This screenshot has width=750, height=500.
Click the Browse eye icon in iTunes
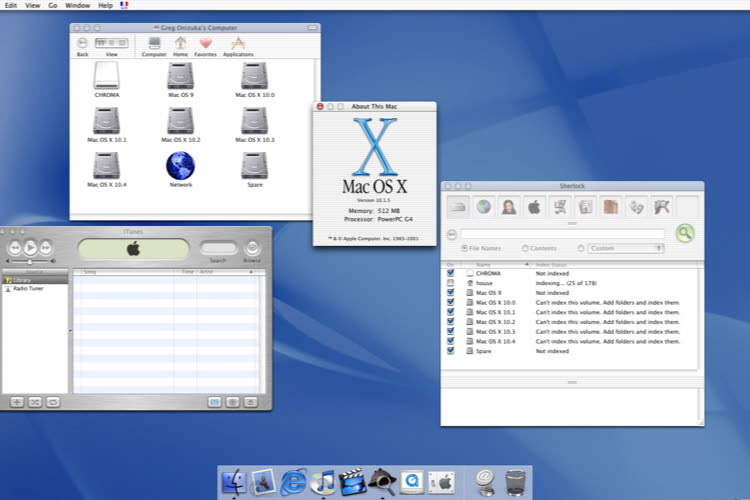click(x=253, y=248)
